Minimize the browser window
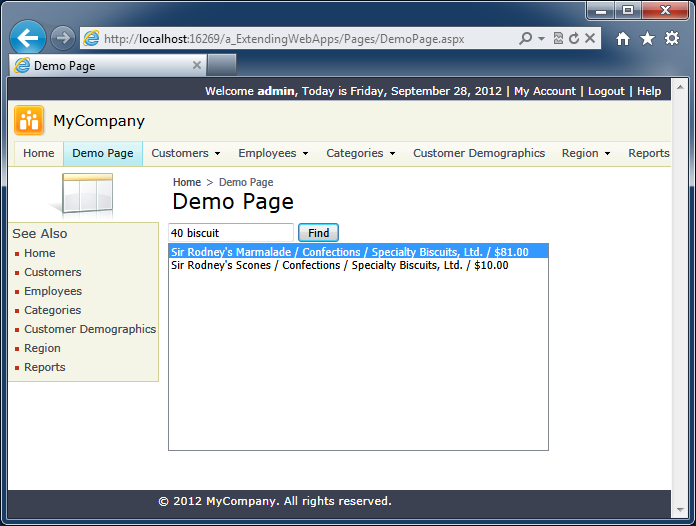This screenshot has height=526, width=696. (x=601, y=10)
